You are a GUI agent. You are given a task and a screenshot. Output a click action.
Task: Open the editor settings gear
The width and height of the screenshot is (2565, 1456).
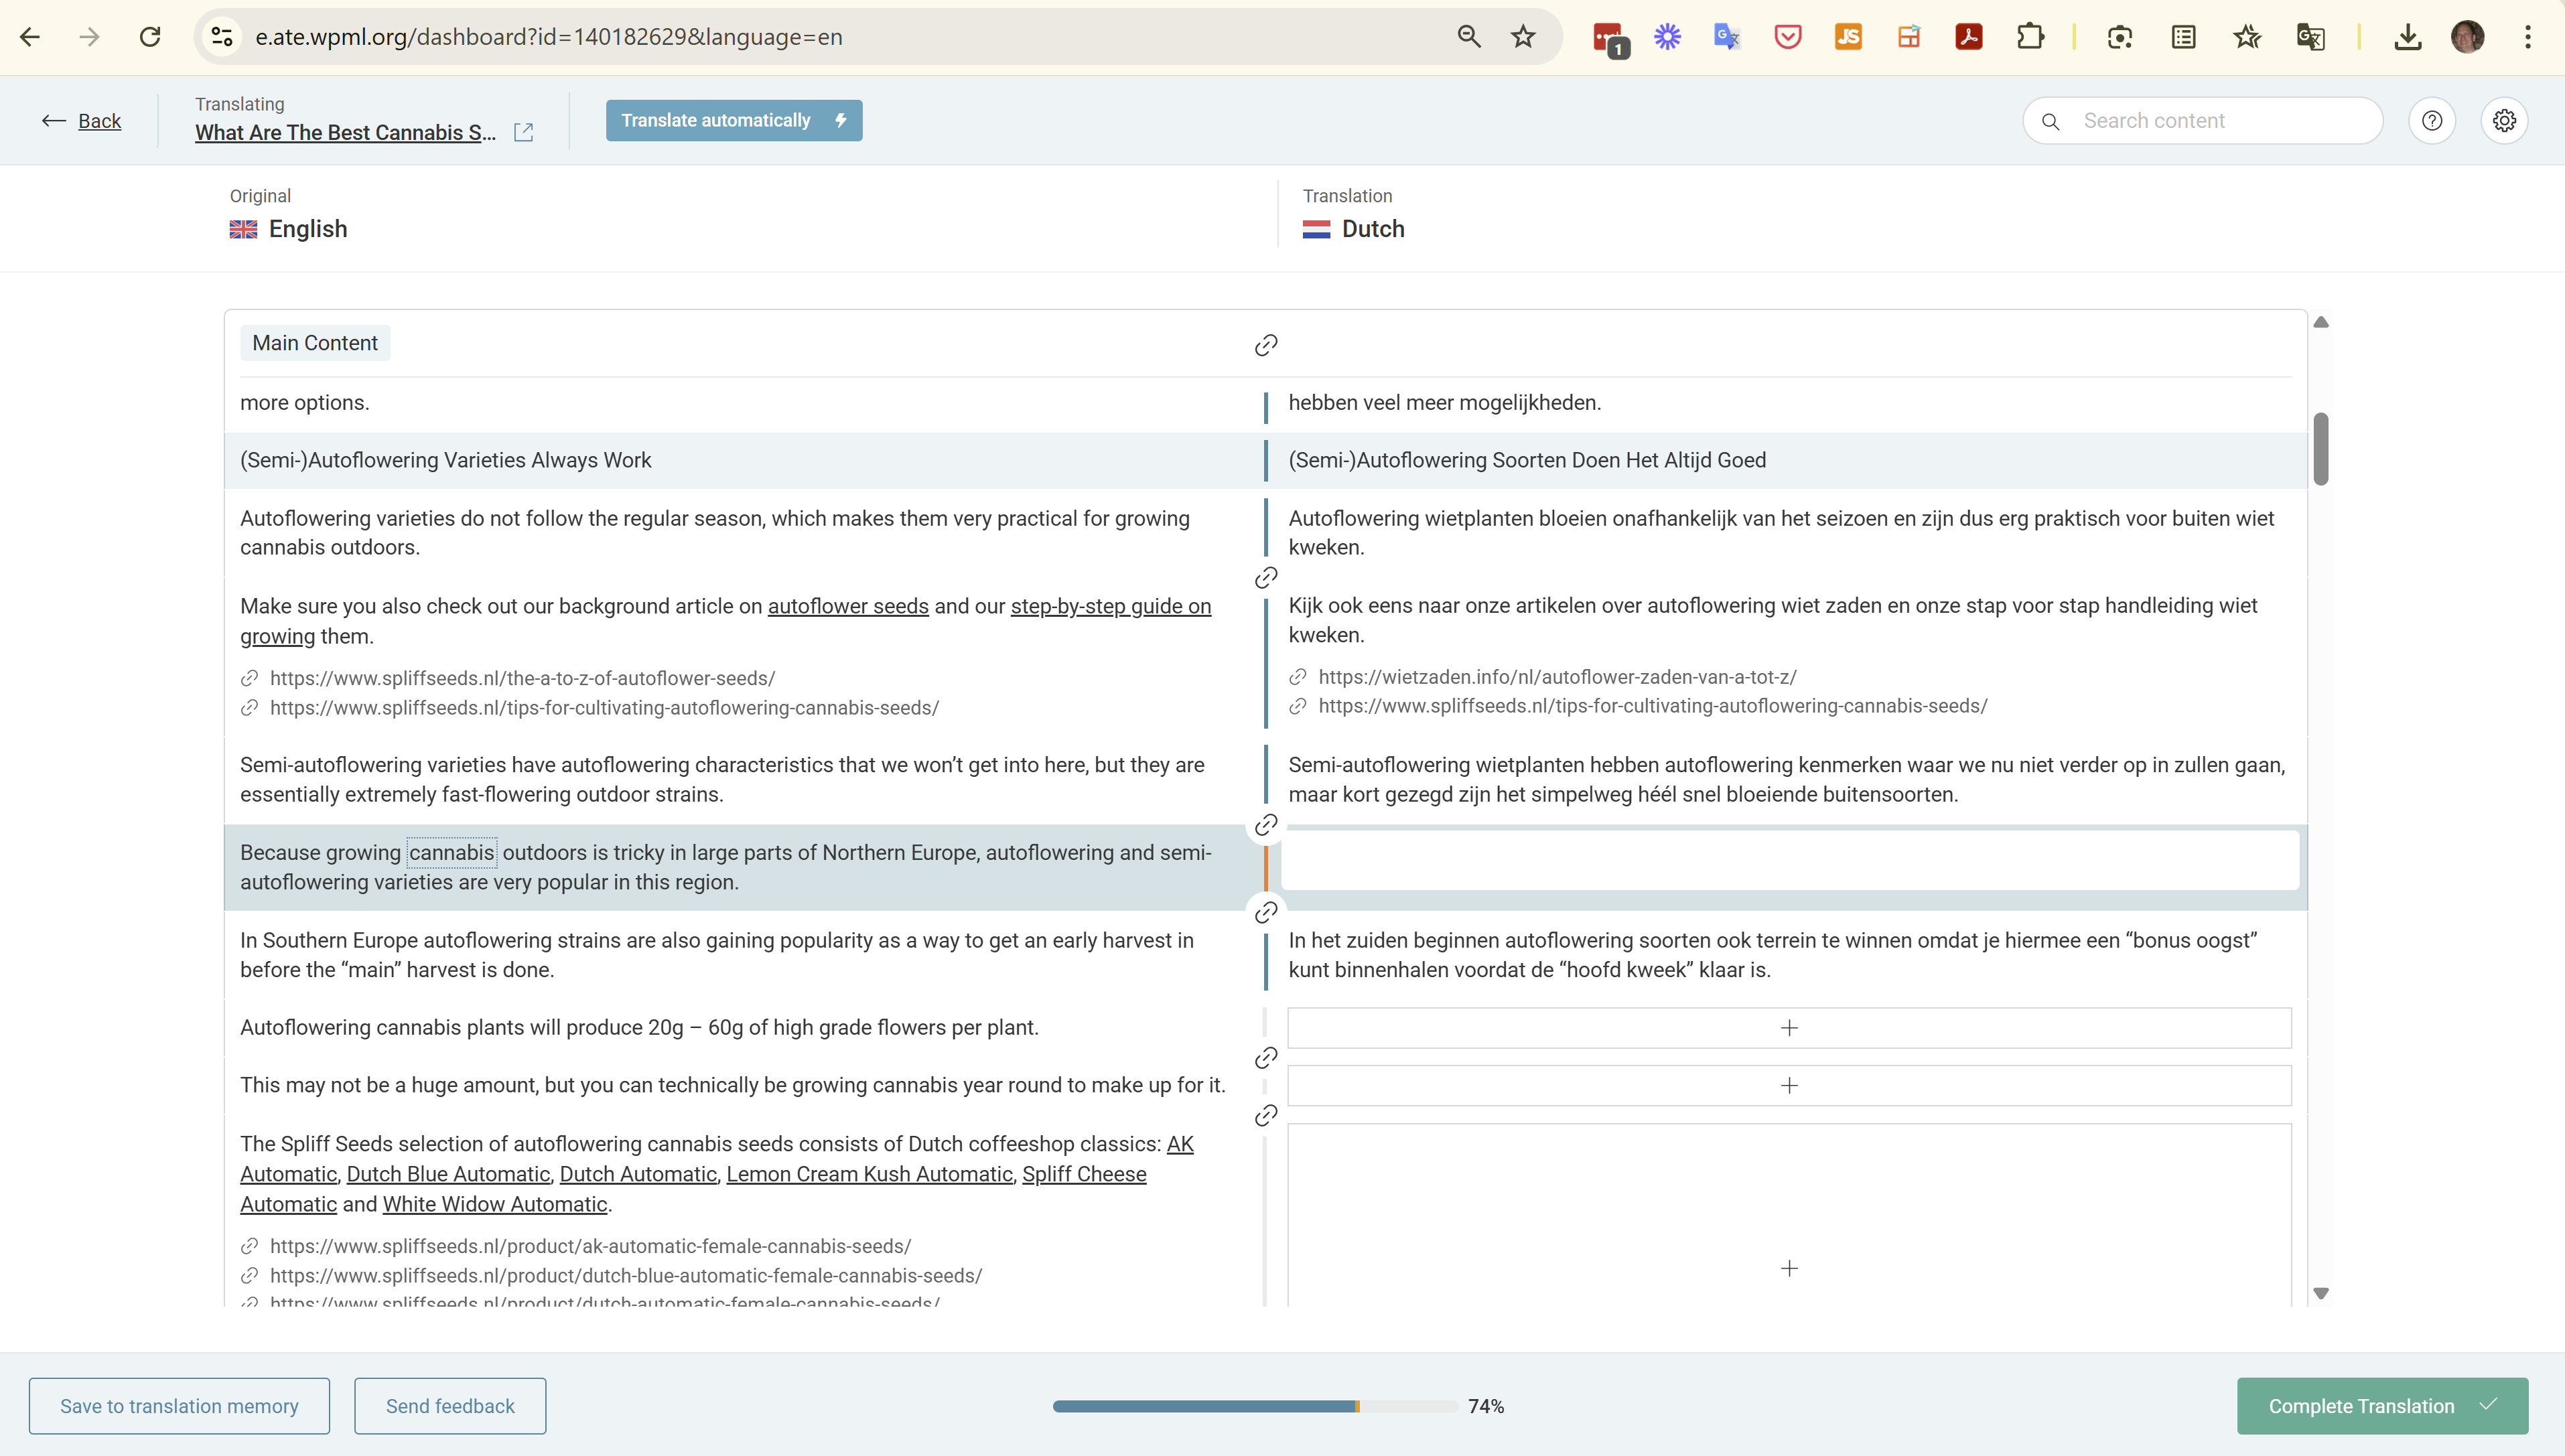pos(2504,121)
